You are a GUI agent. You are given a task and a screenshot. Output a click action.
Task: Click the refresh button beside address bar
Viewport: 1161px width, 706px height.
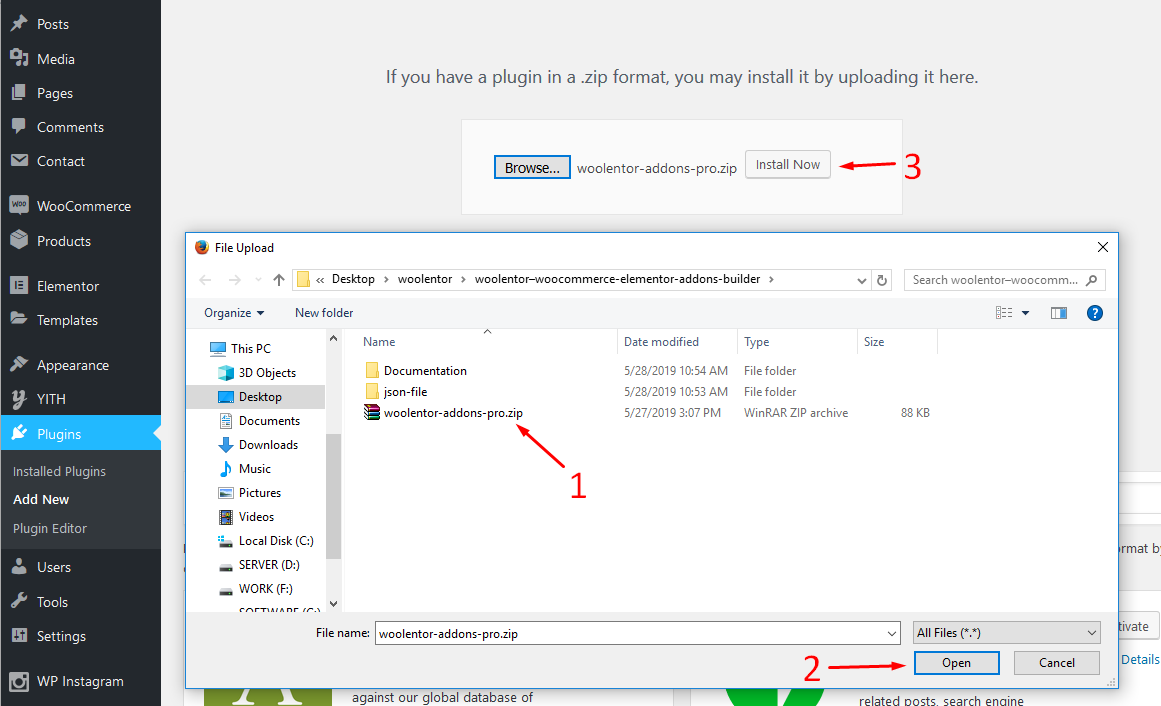point(882,280)
